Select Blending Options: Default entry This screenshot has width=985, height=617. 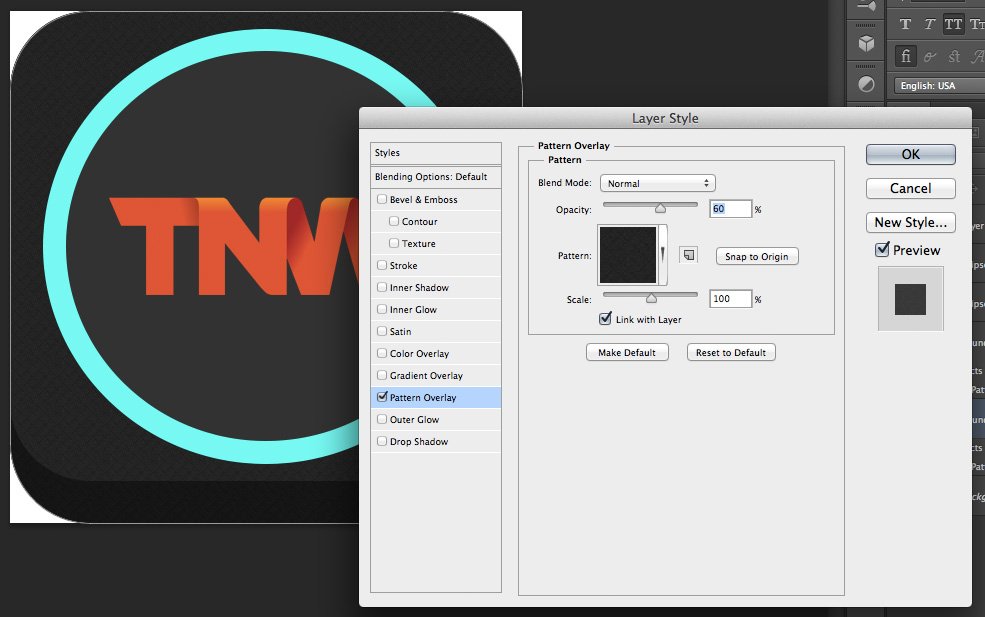(x=436, y=177)
